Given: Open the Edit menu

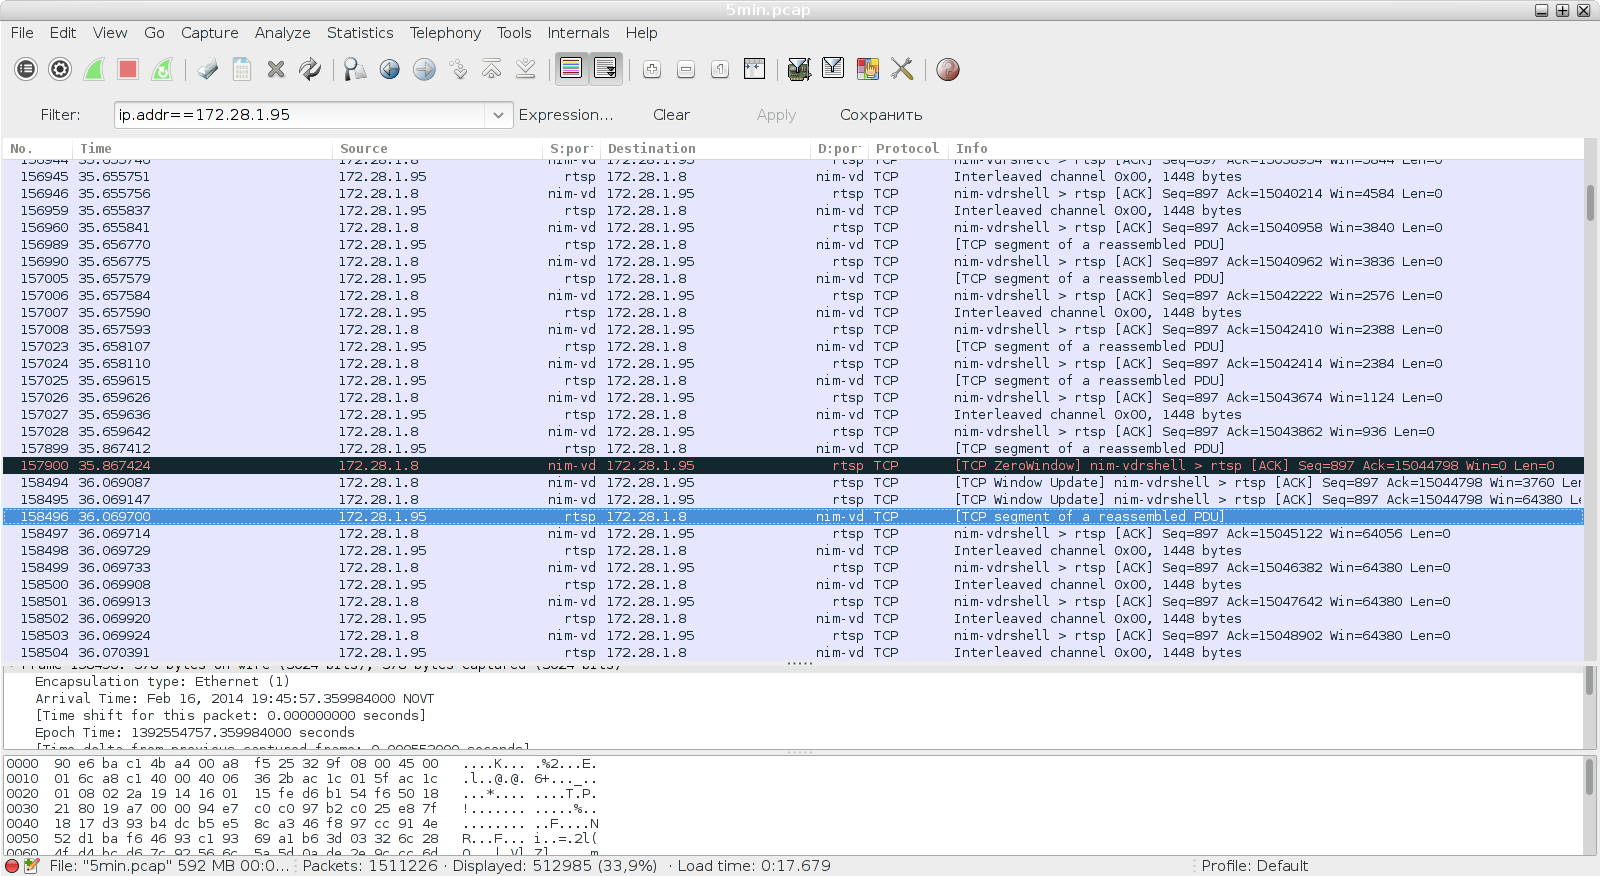Looking at the screenshot, I should coord(63,33).
